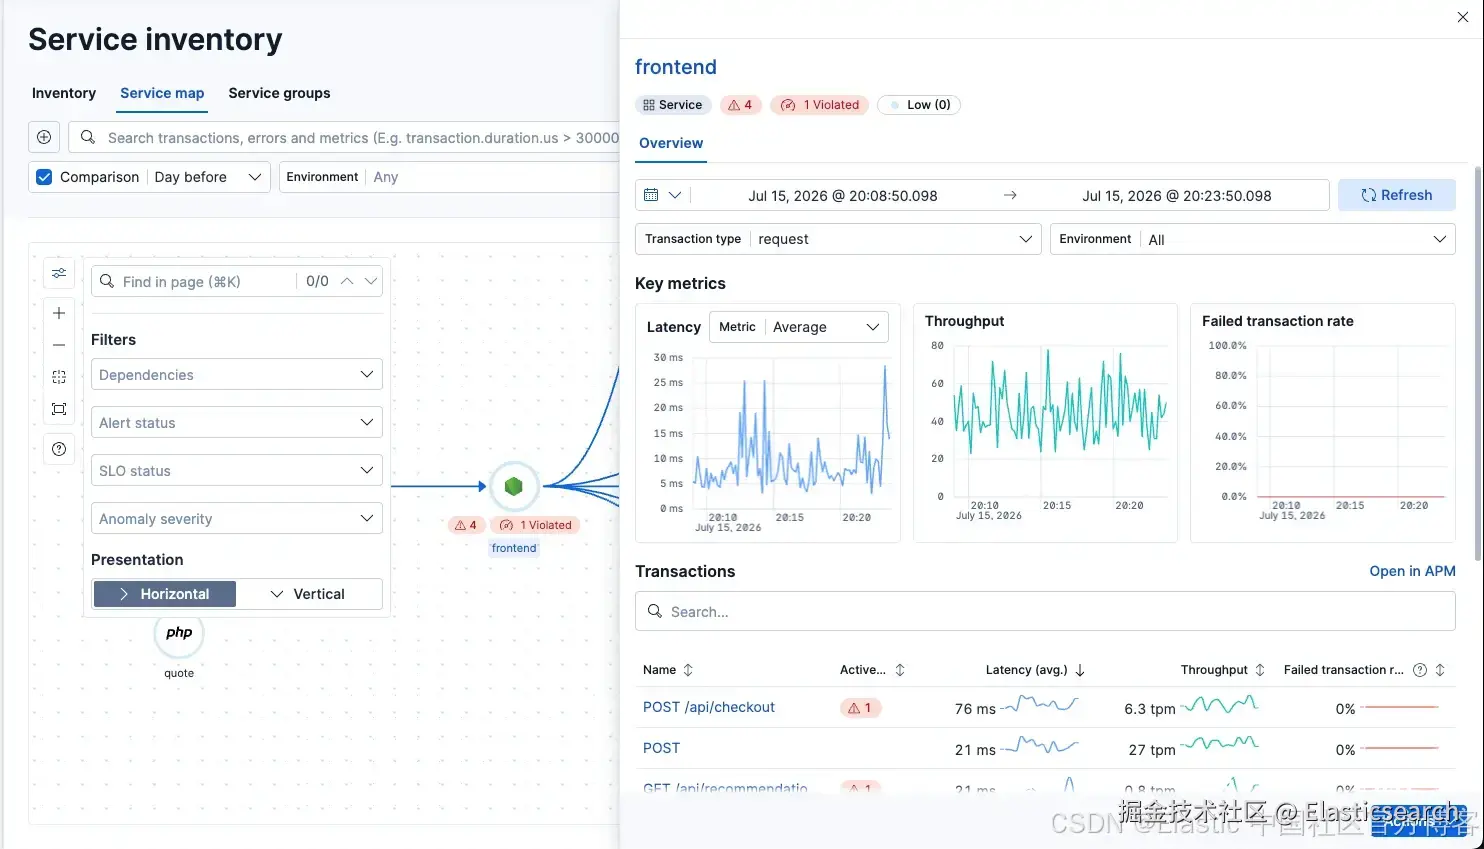Click the php quote service node

(179, 634)
